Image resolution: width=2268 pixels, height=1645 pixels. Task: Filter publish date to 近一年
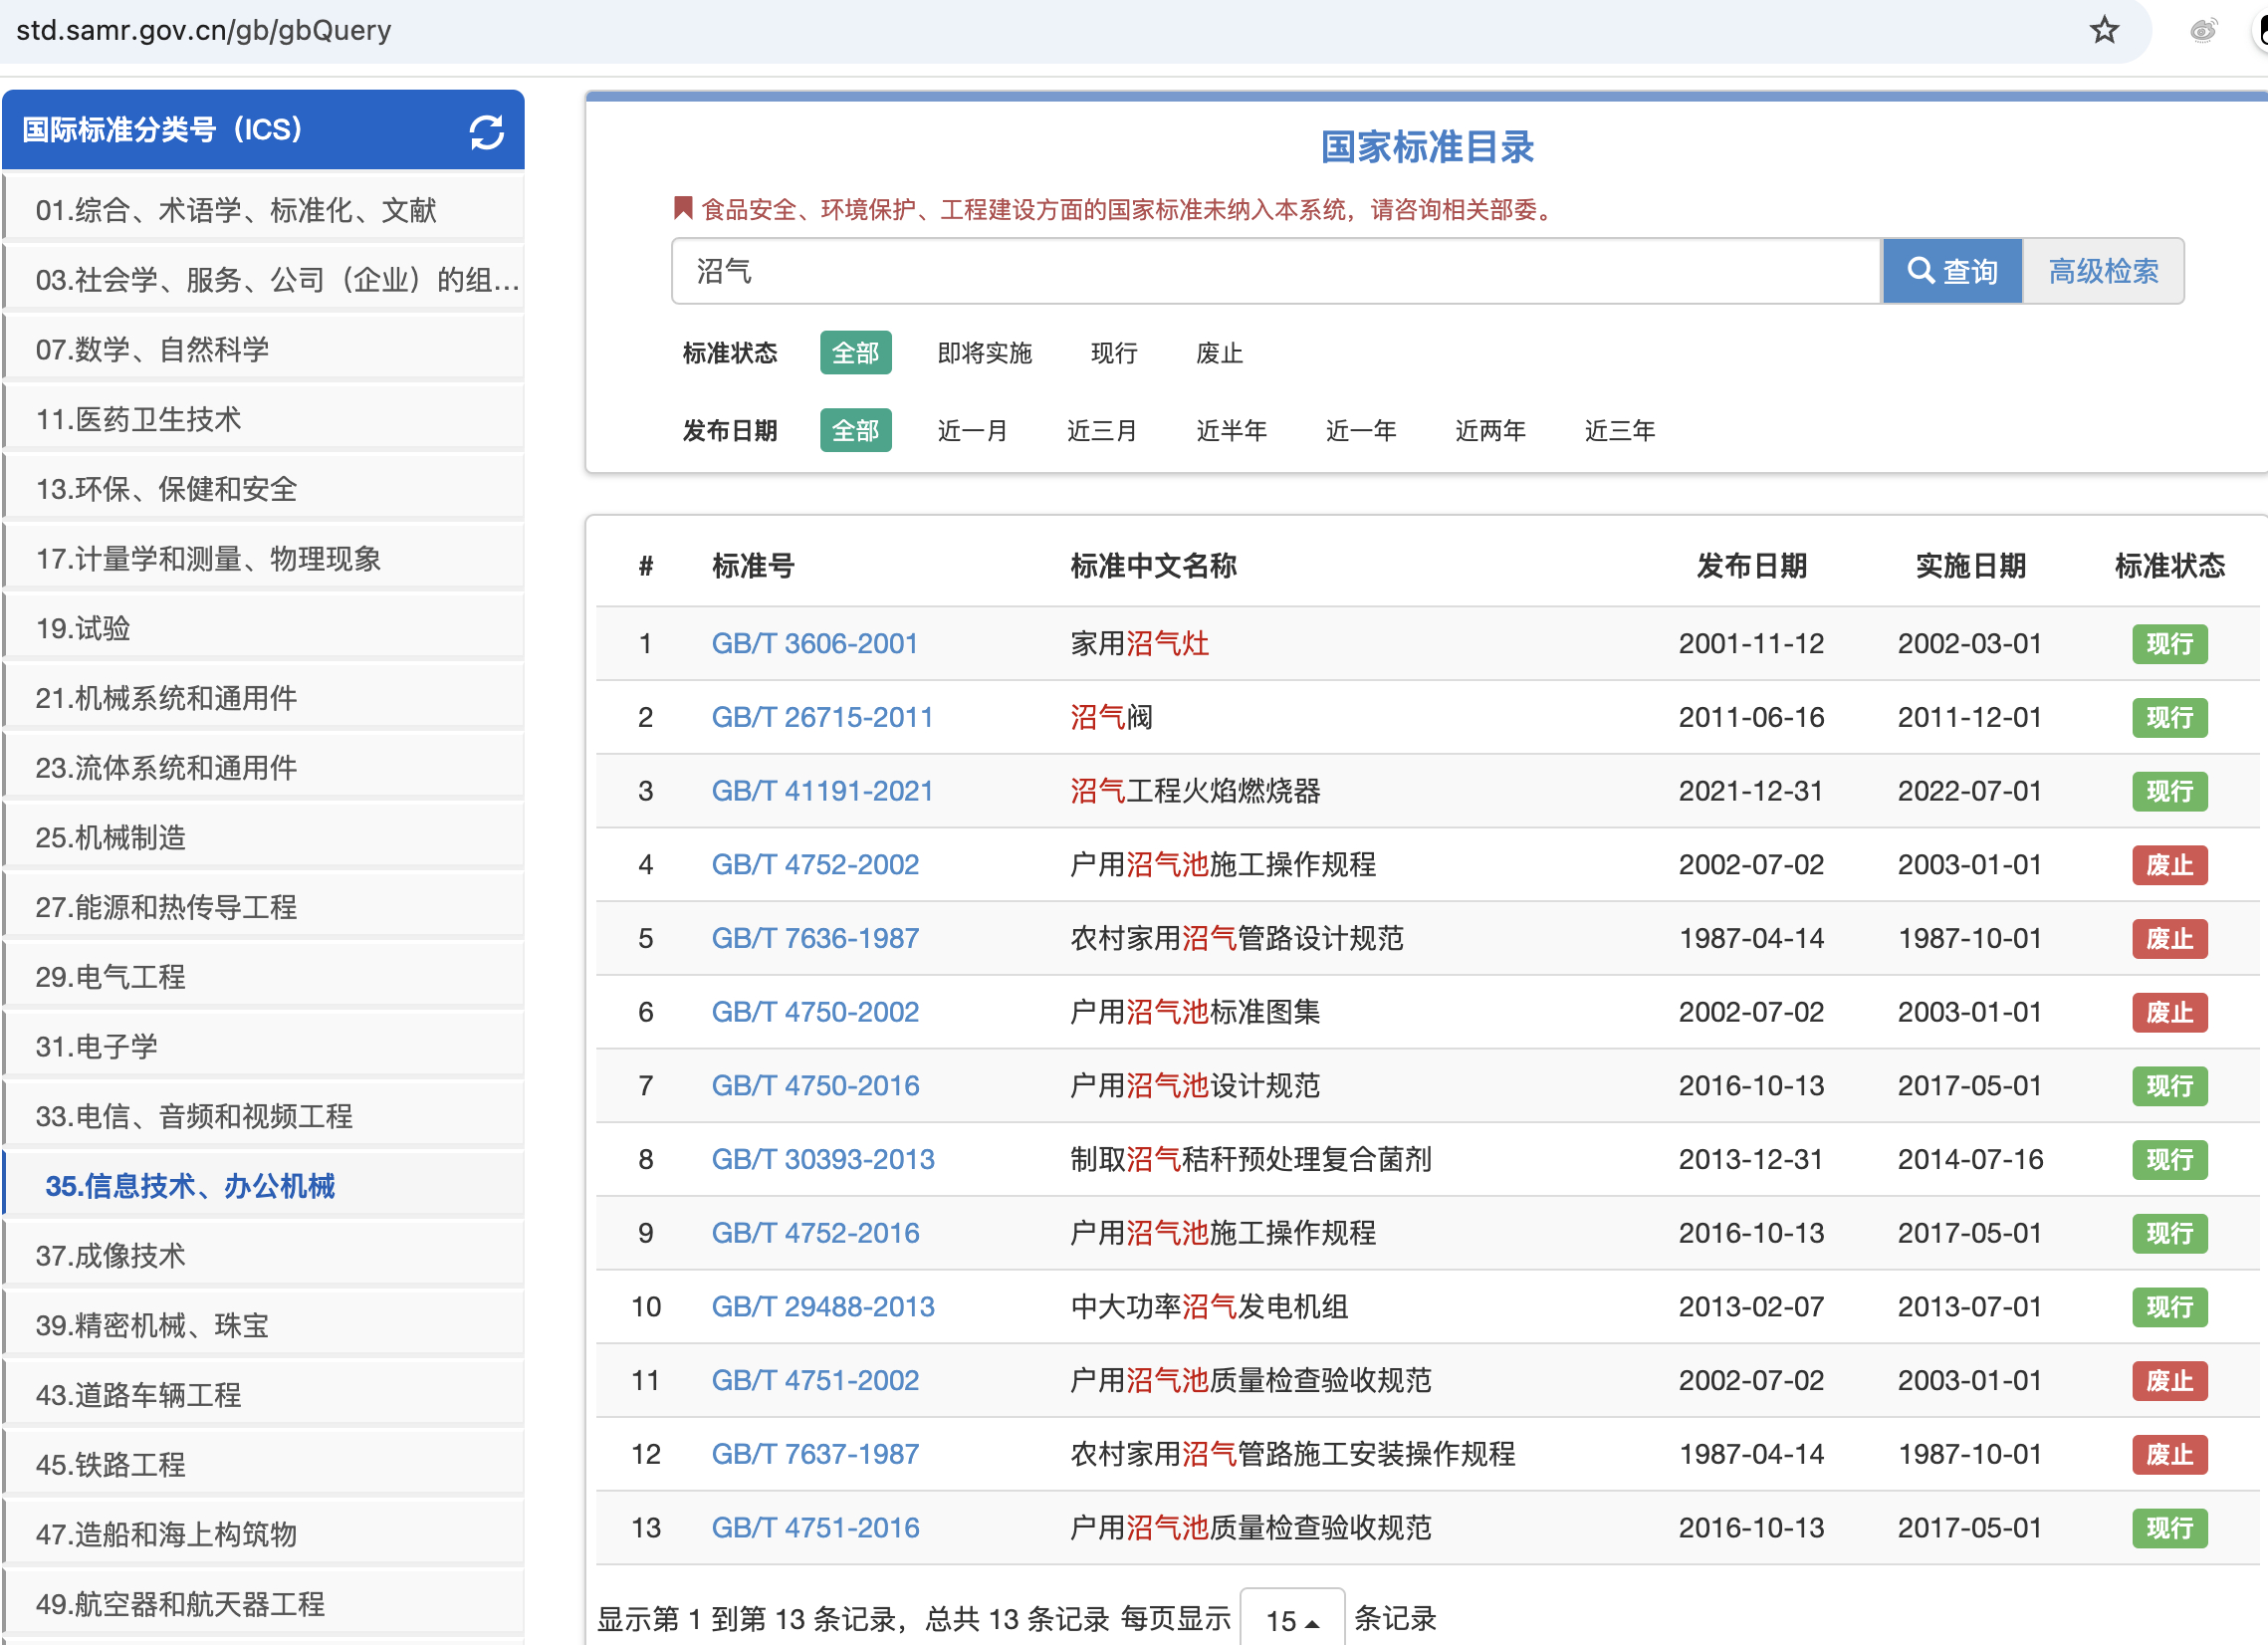[1360, 430]
